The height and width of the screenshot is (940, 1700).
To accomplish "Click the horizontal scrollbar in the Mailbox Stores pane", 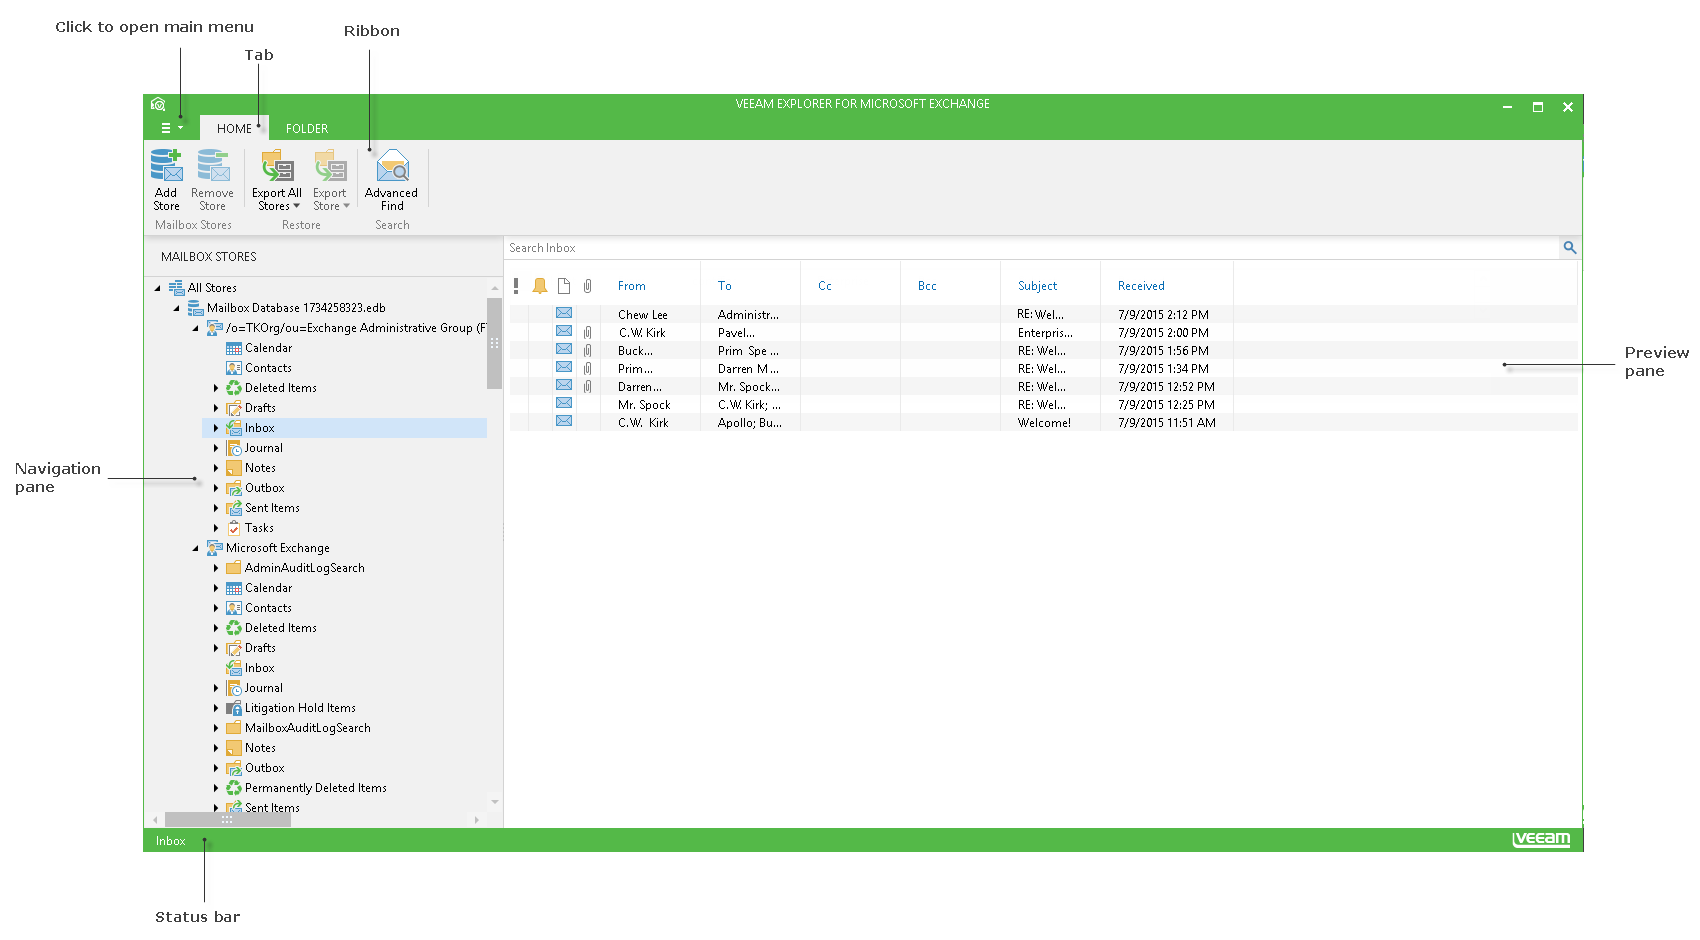I will (x=228, y=820).
